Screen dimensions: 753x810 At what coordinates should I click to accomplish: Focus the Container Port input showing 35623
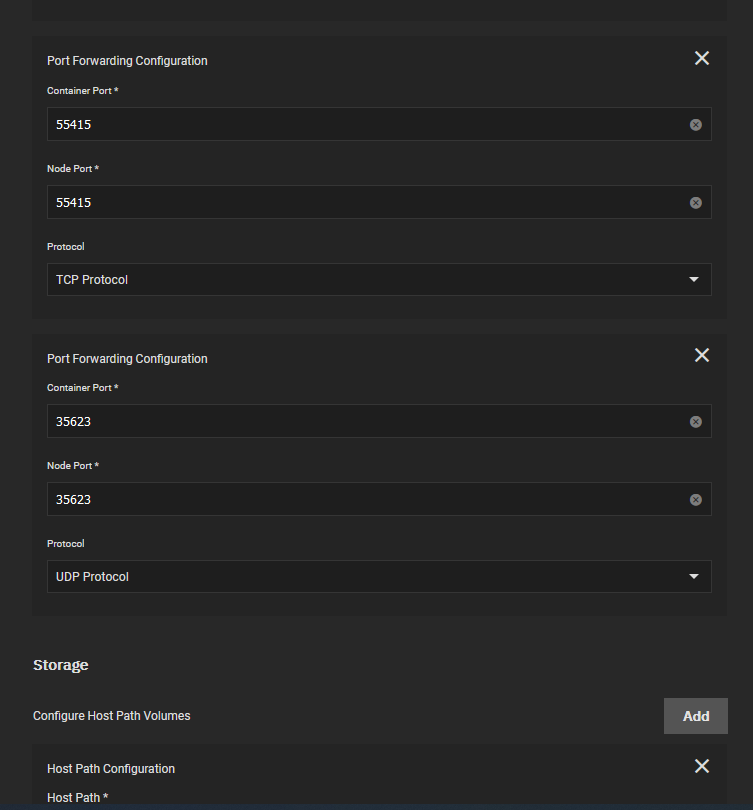click(x=369, y=421)
